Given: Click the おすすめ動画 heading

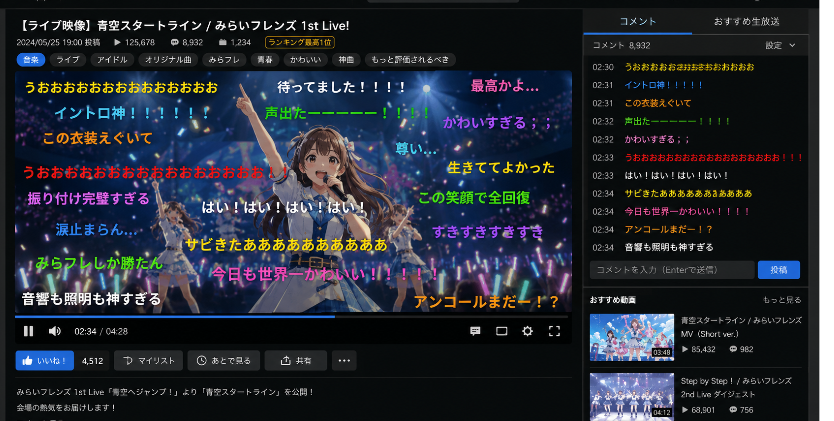Looking at the screenshot, I should click(x=613, y=300).
